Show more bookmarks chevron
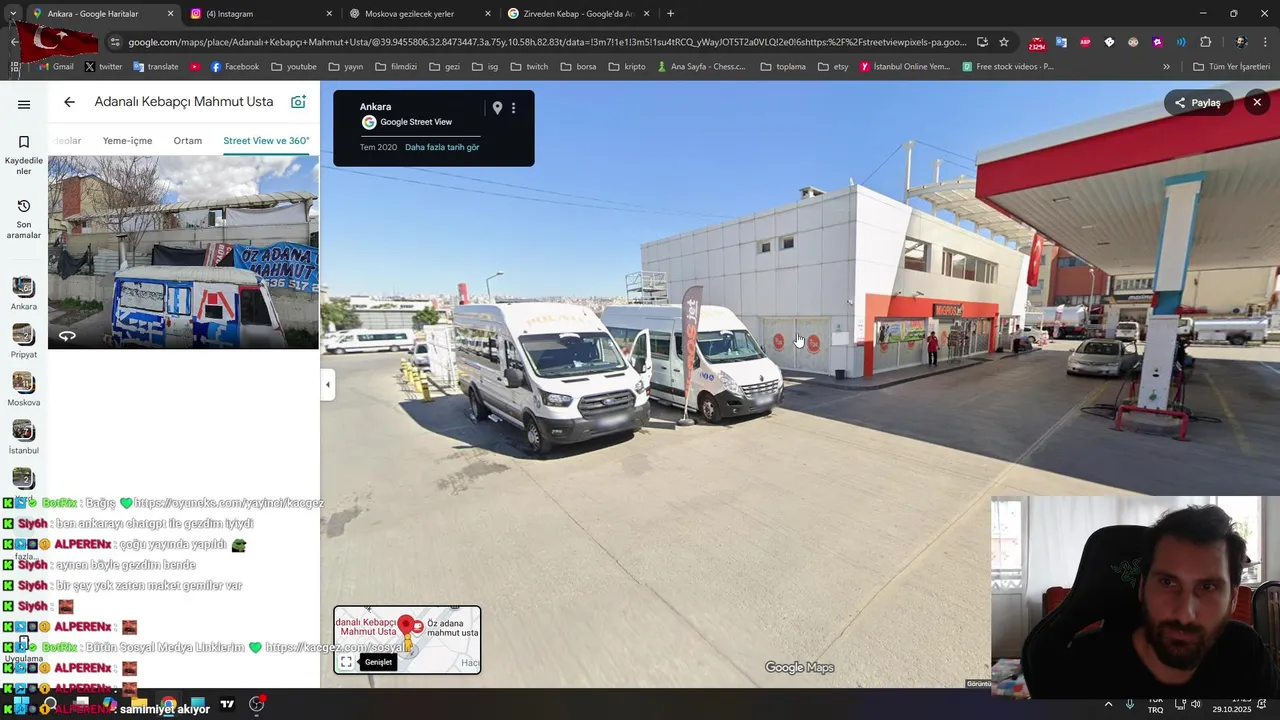This screenshot has height=720, width=1280. (1166, 67)
